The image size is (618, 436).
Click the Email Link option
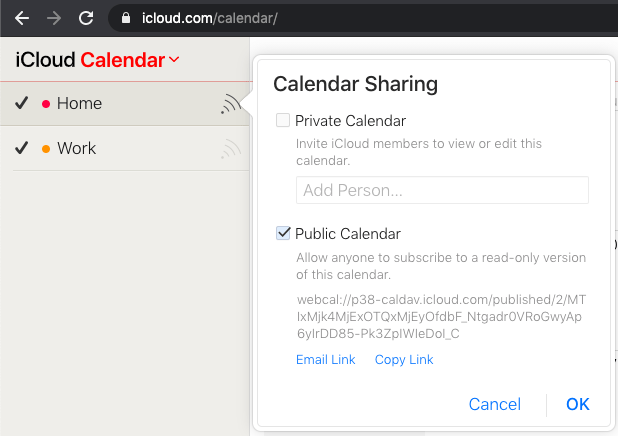325,360
